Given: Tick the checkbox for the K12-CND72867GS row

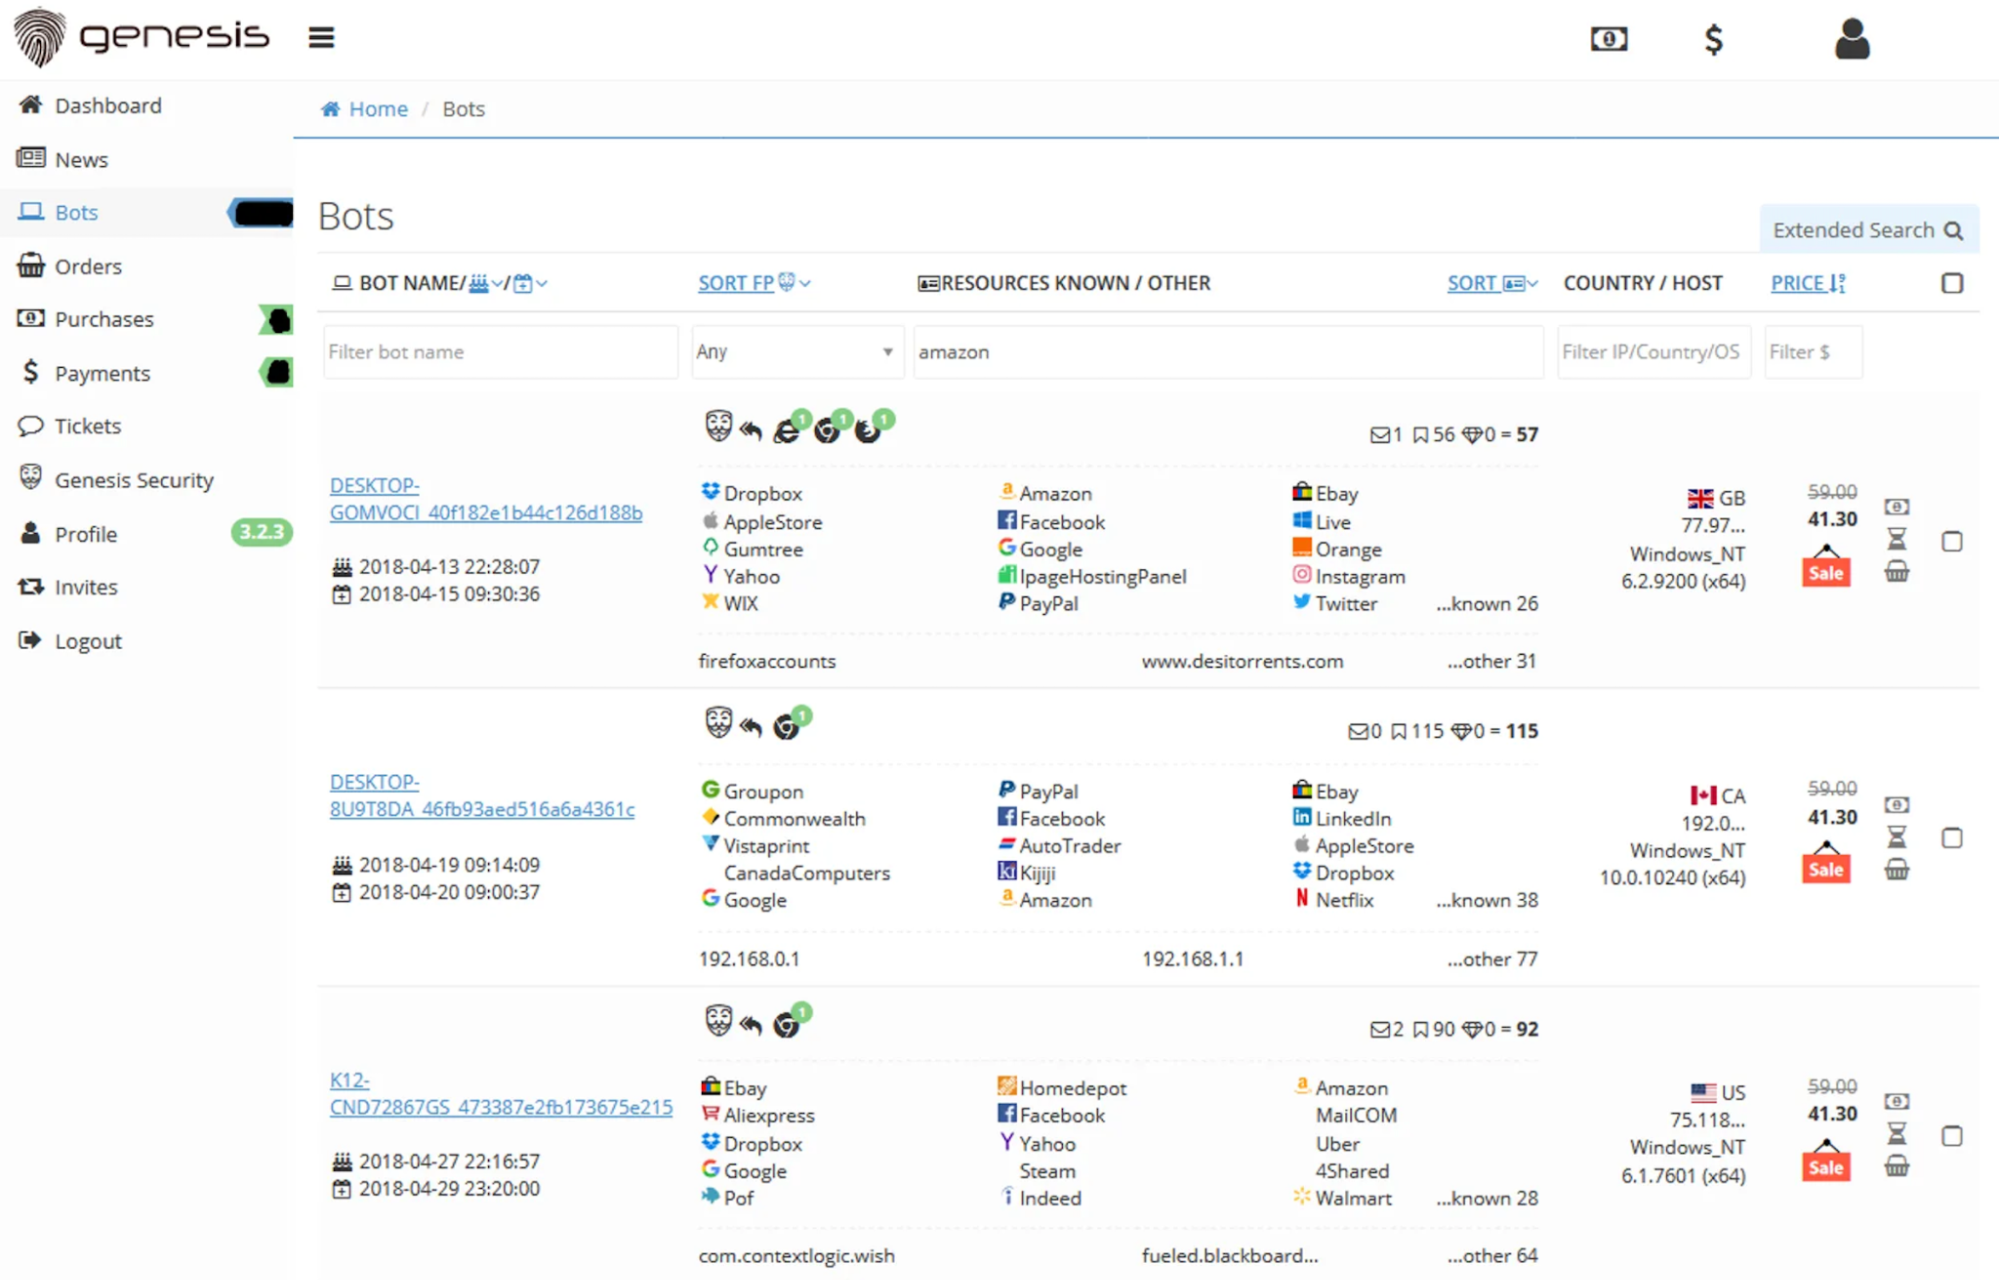Looking at the screenshot, I should coord(1952,1136).
